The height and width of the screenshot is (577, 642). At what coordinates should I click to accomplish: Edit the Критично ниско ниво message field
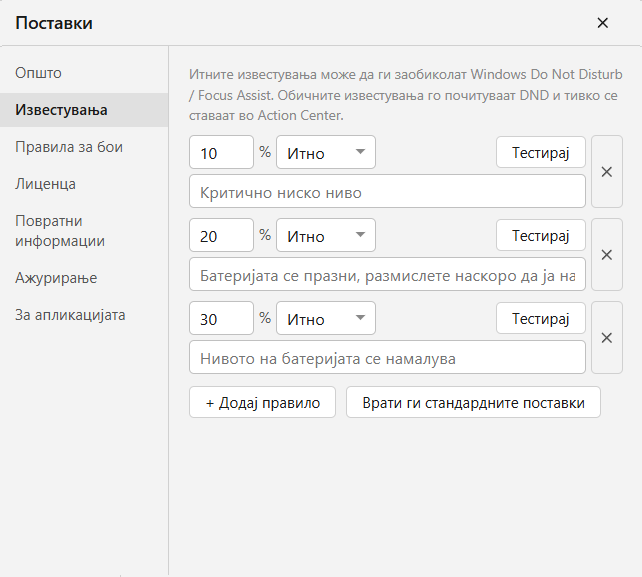(x=387, y=191)
